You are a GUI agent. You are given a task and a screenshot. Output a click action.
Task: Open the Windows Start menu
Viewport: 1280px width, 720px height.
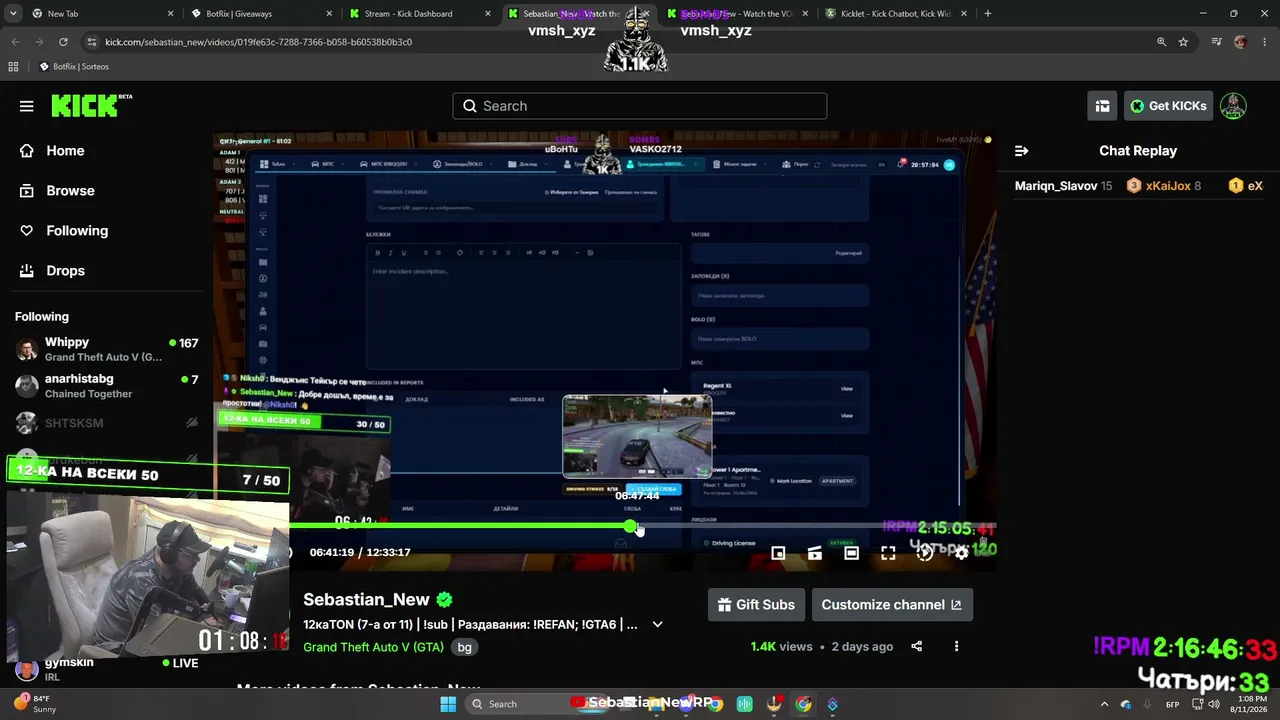448,704
